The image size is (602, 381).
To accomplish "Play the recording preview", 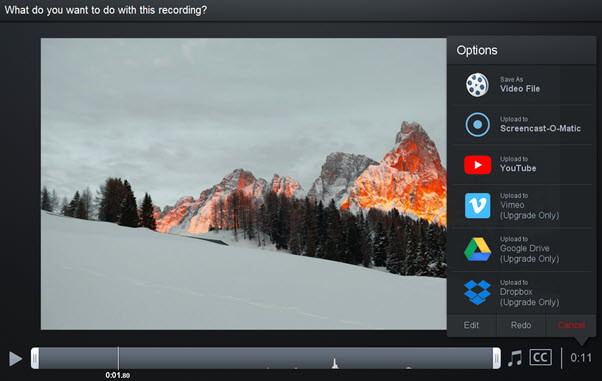I will [x=15, y=358].
